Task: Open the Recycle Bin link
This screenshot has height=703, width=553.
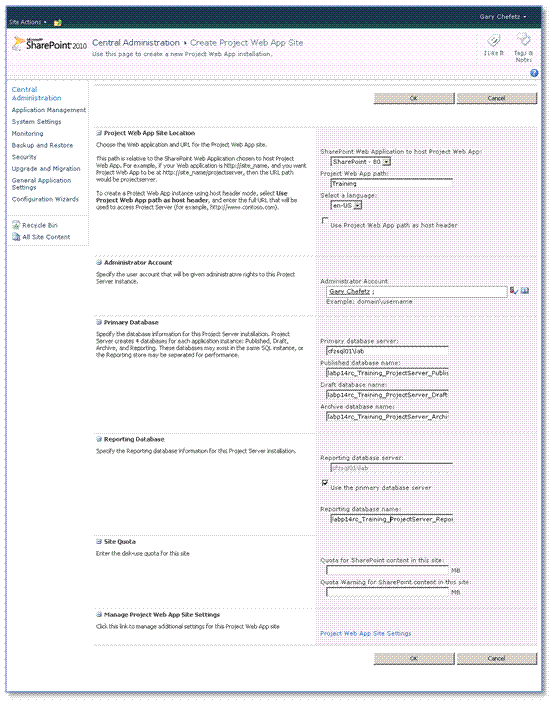Action: click(40, 226)
